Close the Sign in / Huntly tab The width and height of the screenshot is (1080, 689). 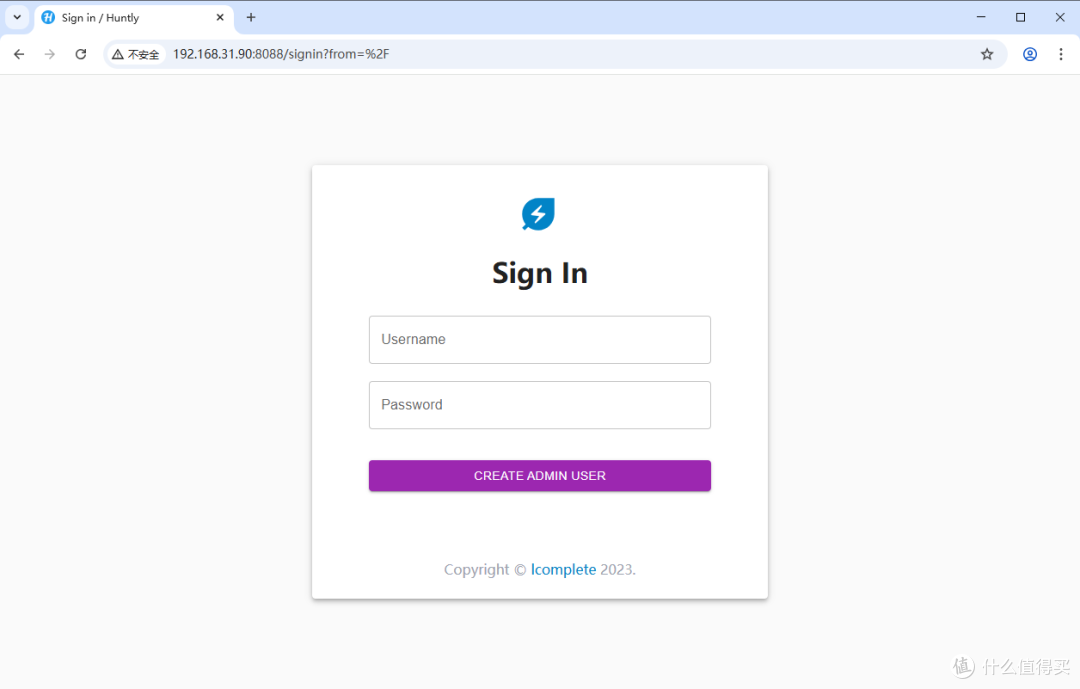(x=220, y=18)
